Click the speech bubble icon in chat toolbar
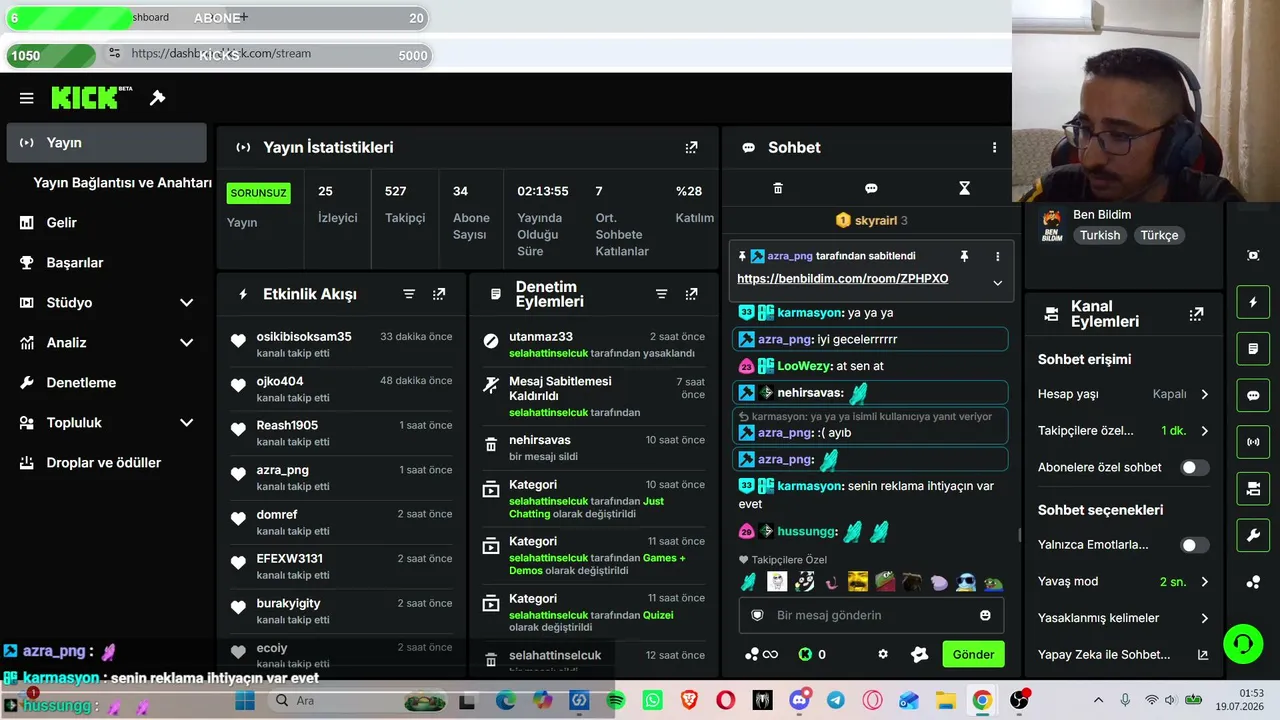The width and height of the screenshot is (1280, 720). 871,188
